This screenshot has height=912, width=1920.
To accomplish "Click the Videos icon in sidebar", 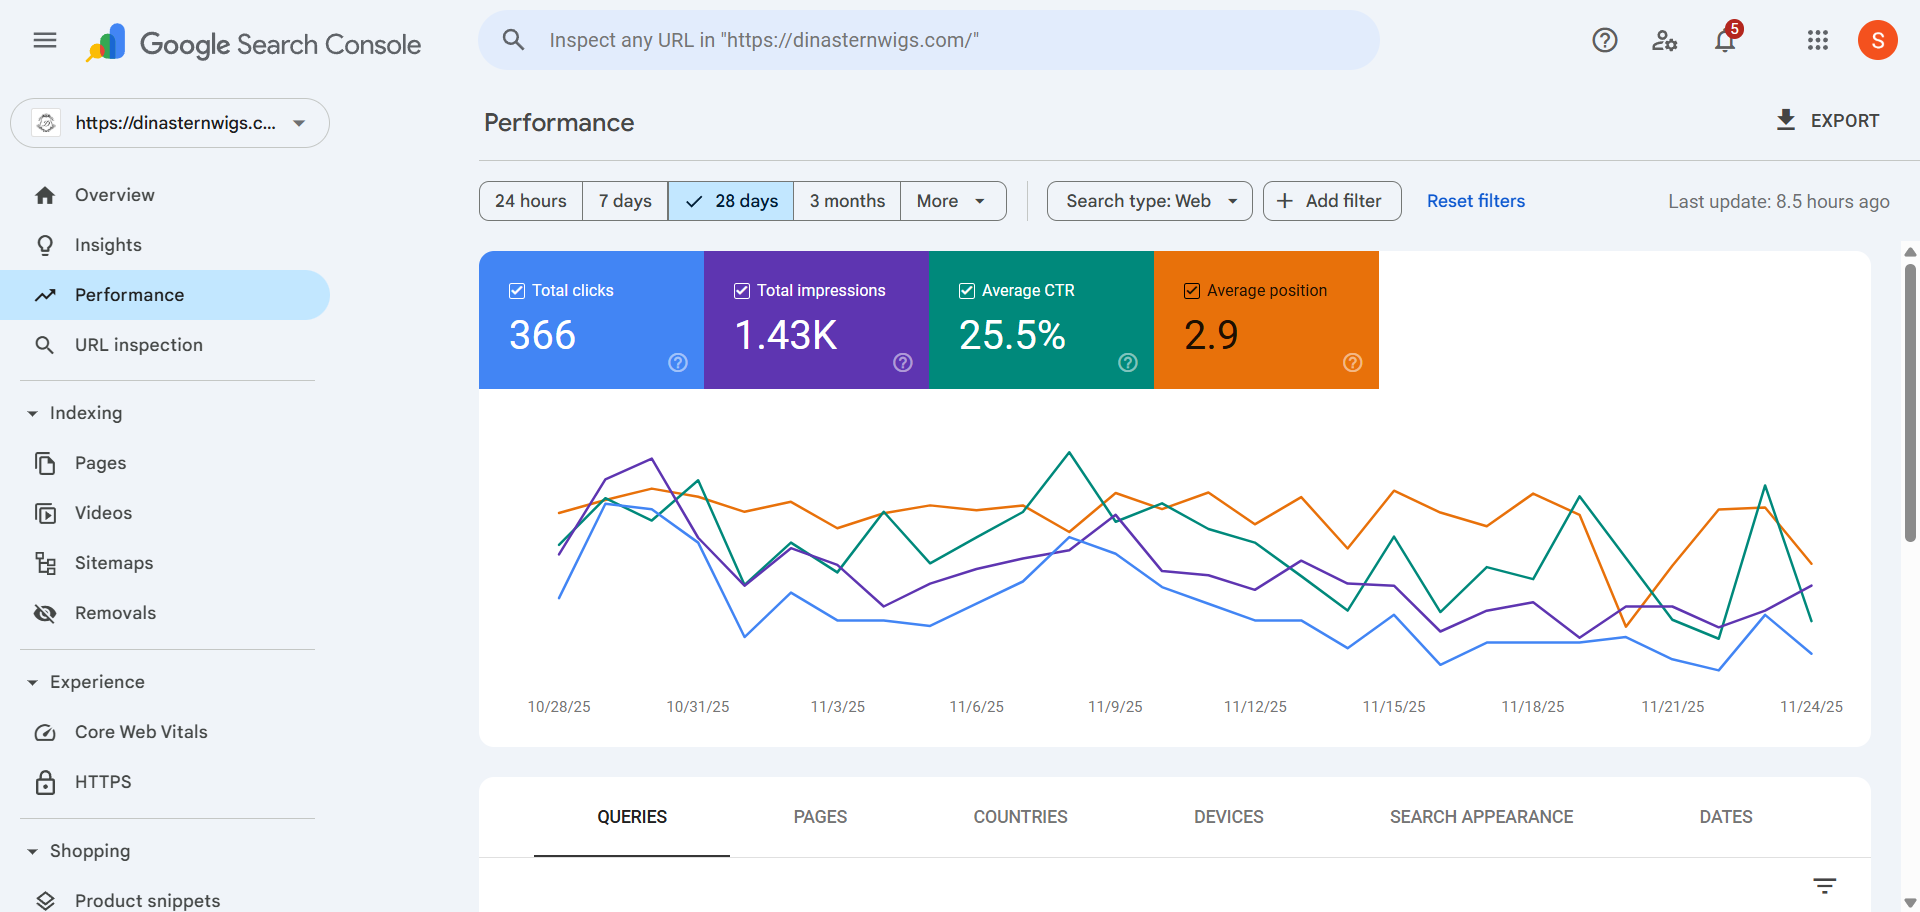I will [x=45, y=513].
